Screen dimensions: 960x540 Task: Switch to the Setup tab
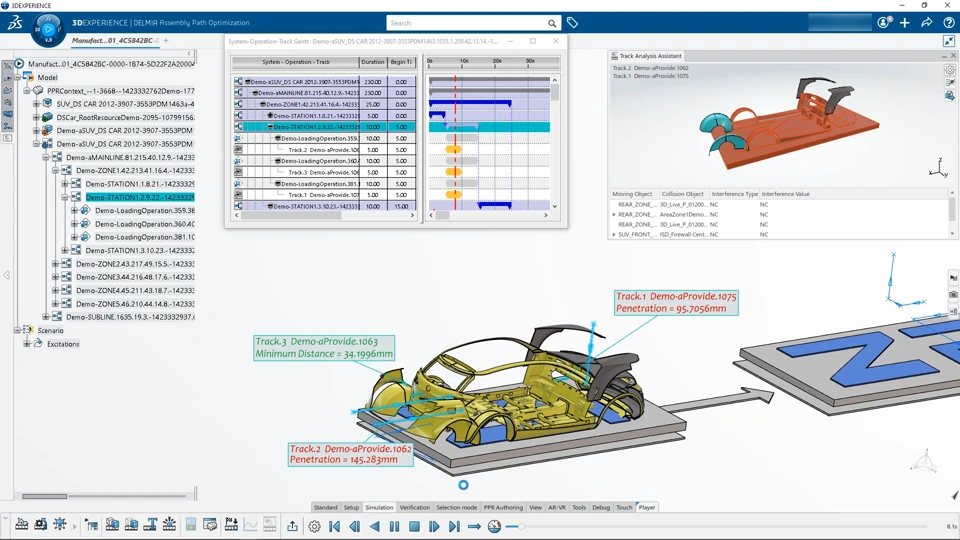(x=351, y=508)
